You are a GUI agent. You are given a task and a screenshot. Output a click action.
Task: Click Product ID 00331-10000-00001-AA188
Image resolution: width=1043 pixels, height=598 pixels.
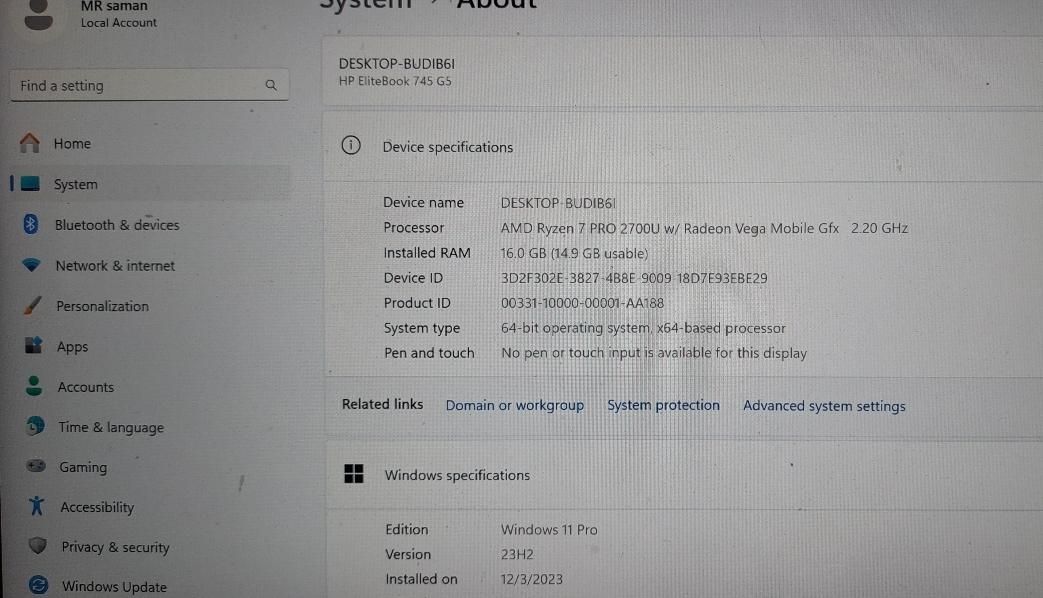pyautogui.click(x=582, y=303)
